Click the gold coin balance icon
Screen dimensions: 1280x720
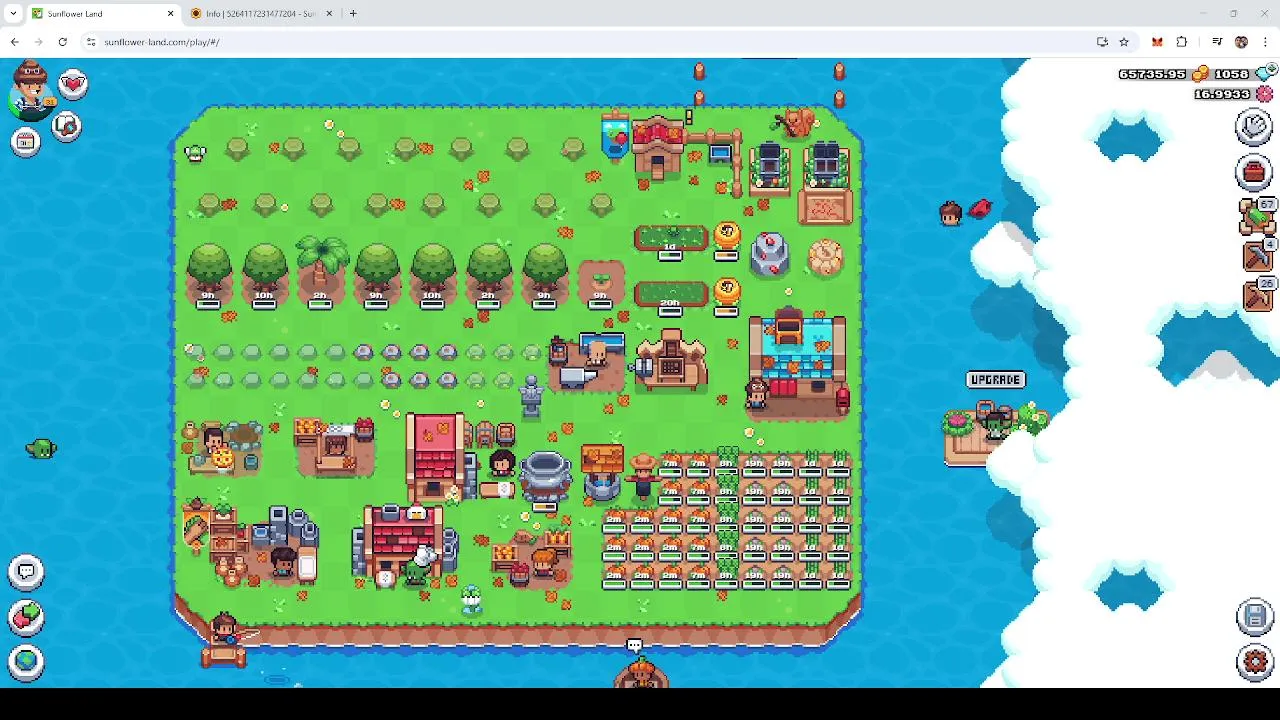point(1200,74)
